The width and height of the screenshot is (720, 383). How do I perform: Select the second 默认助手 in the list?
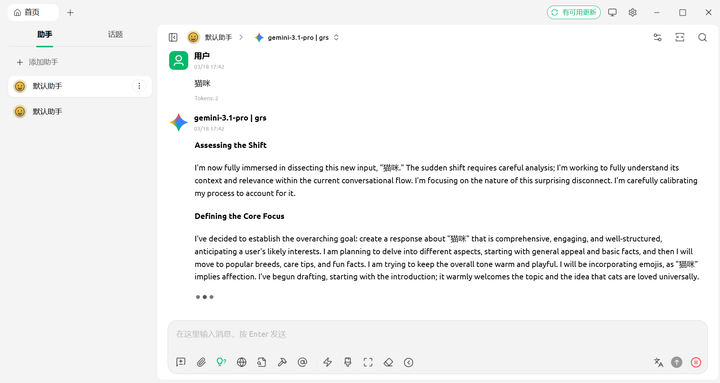tap(80, 112)
